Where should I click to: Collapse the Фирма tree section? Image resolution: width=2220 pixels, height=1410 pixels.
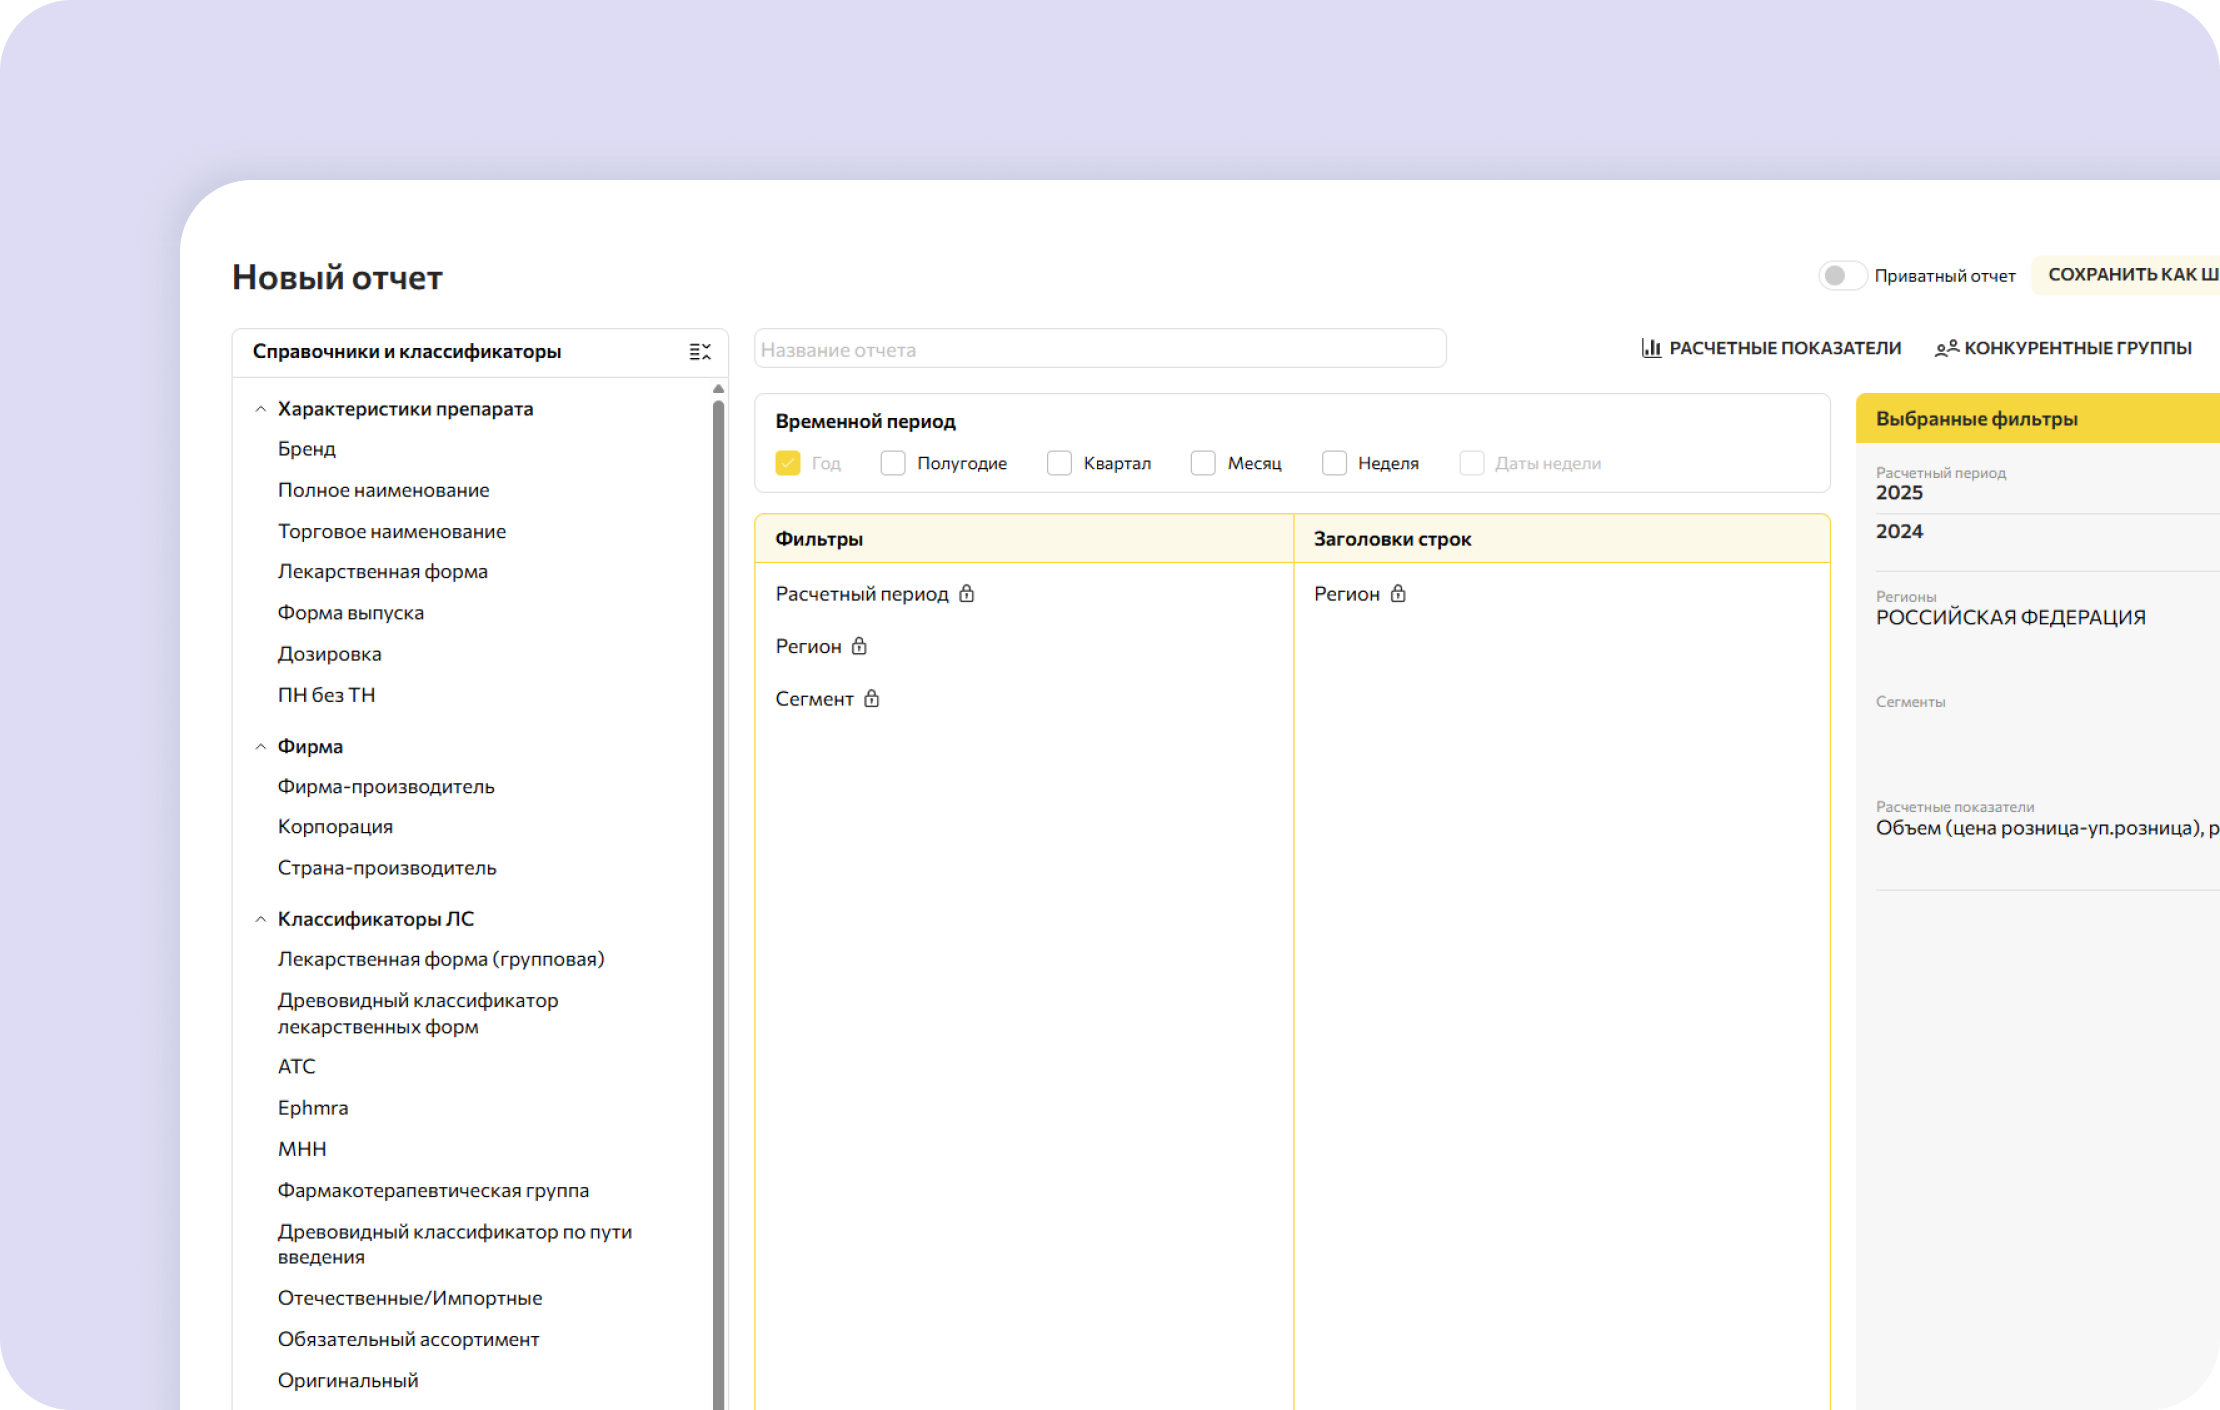tap(261, 747)
